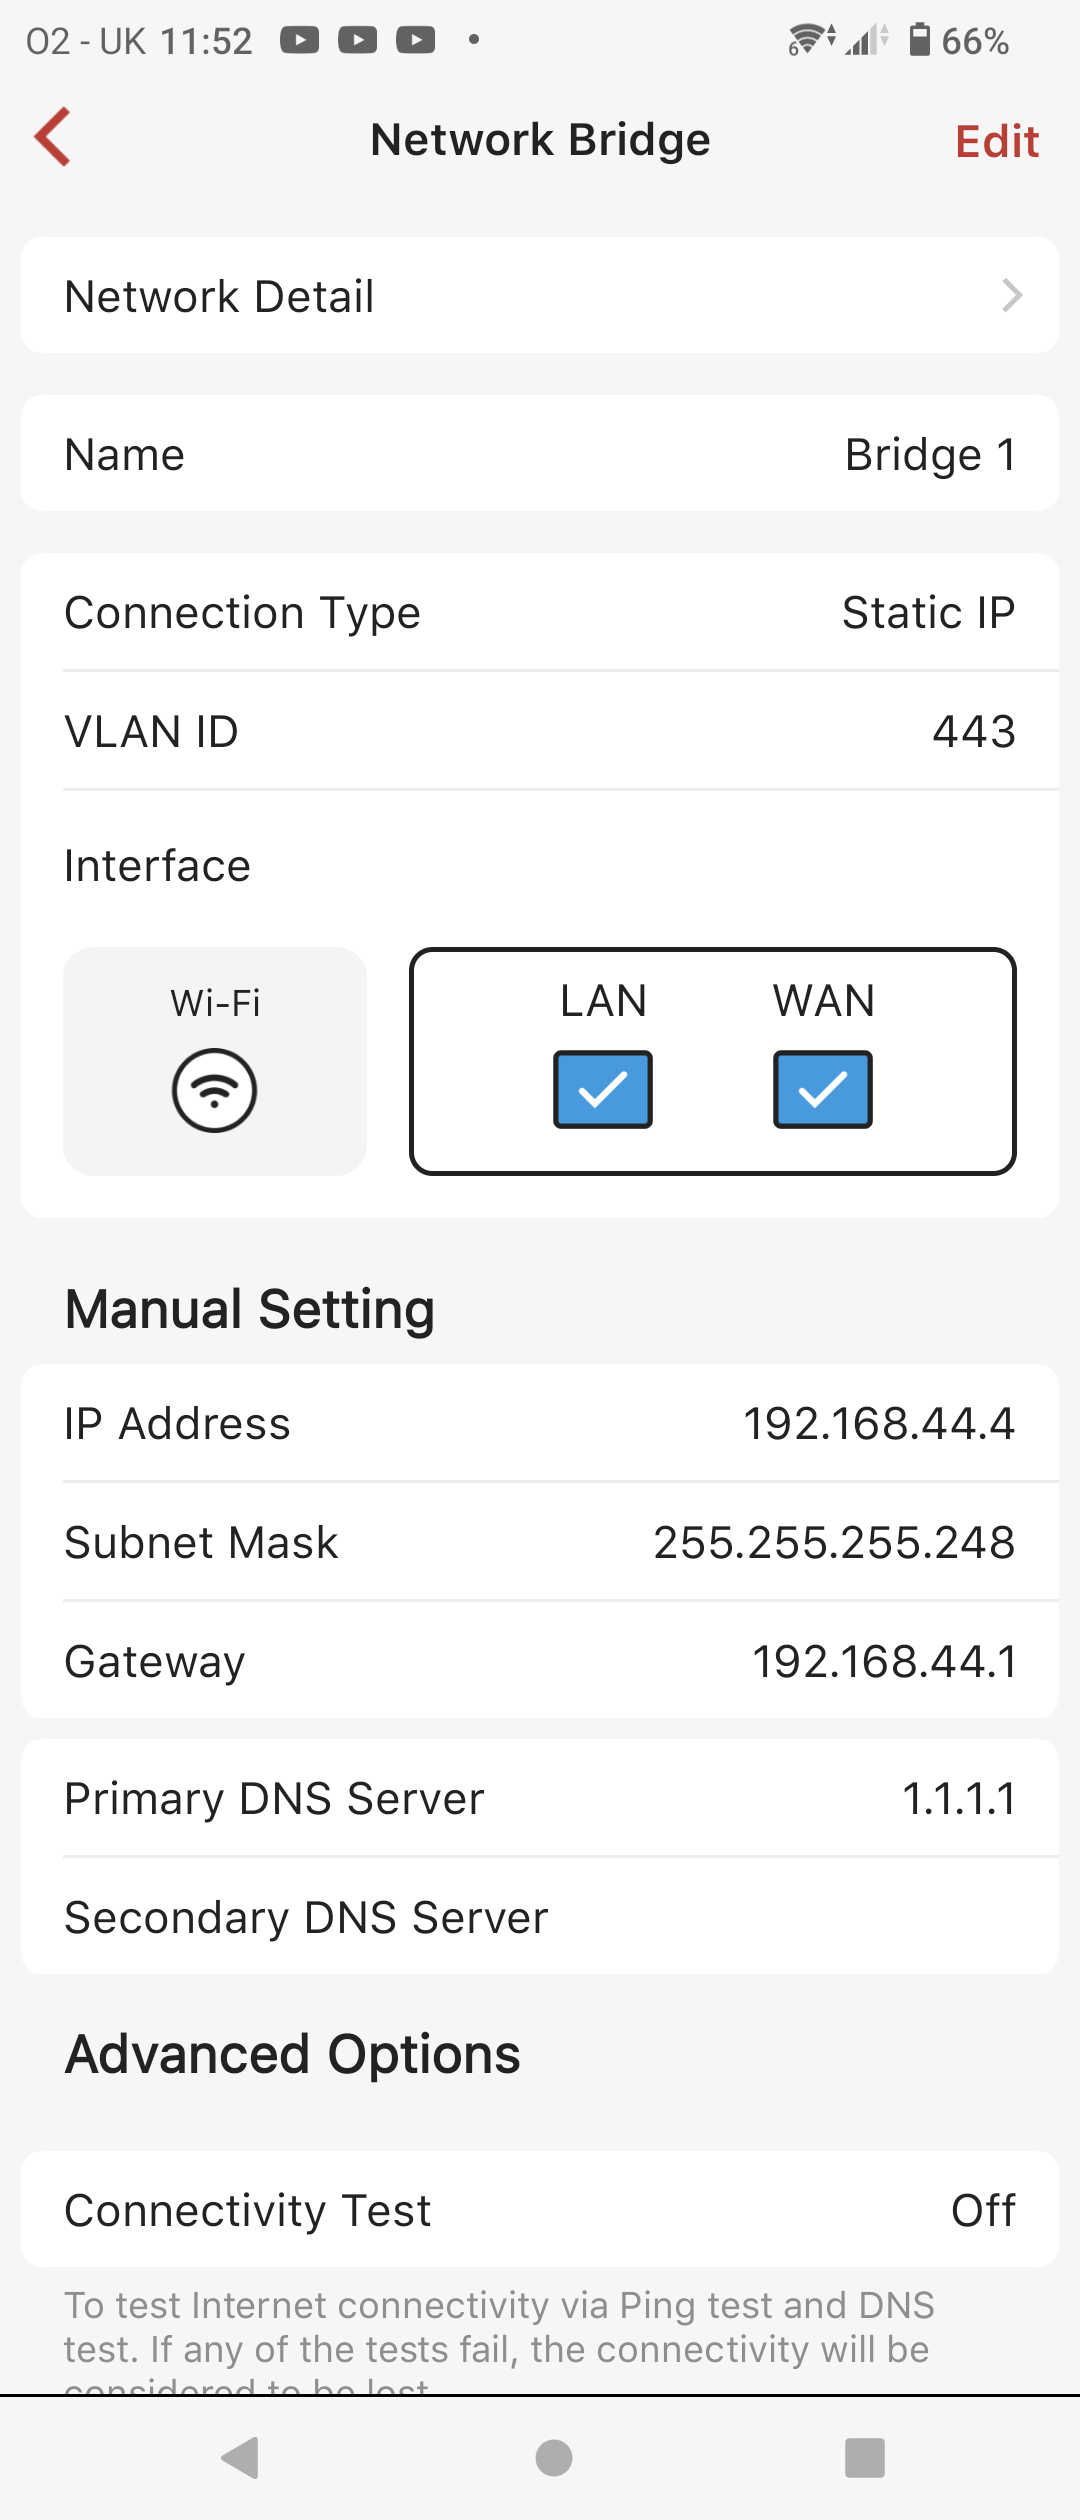Open the Network Detail row
Image resolution: width=1080 pixels, height=2520 pixels.
pyautogui.click(x=540, y=295)
